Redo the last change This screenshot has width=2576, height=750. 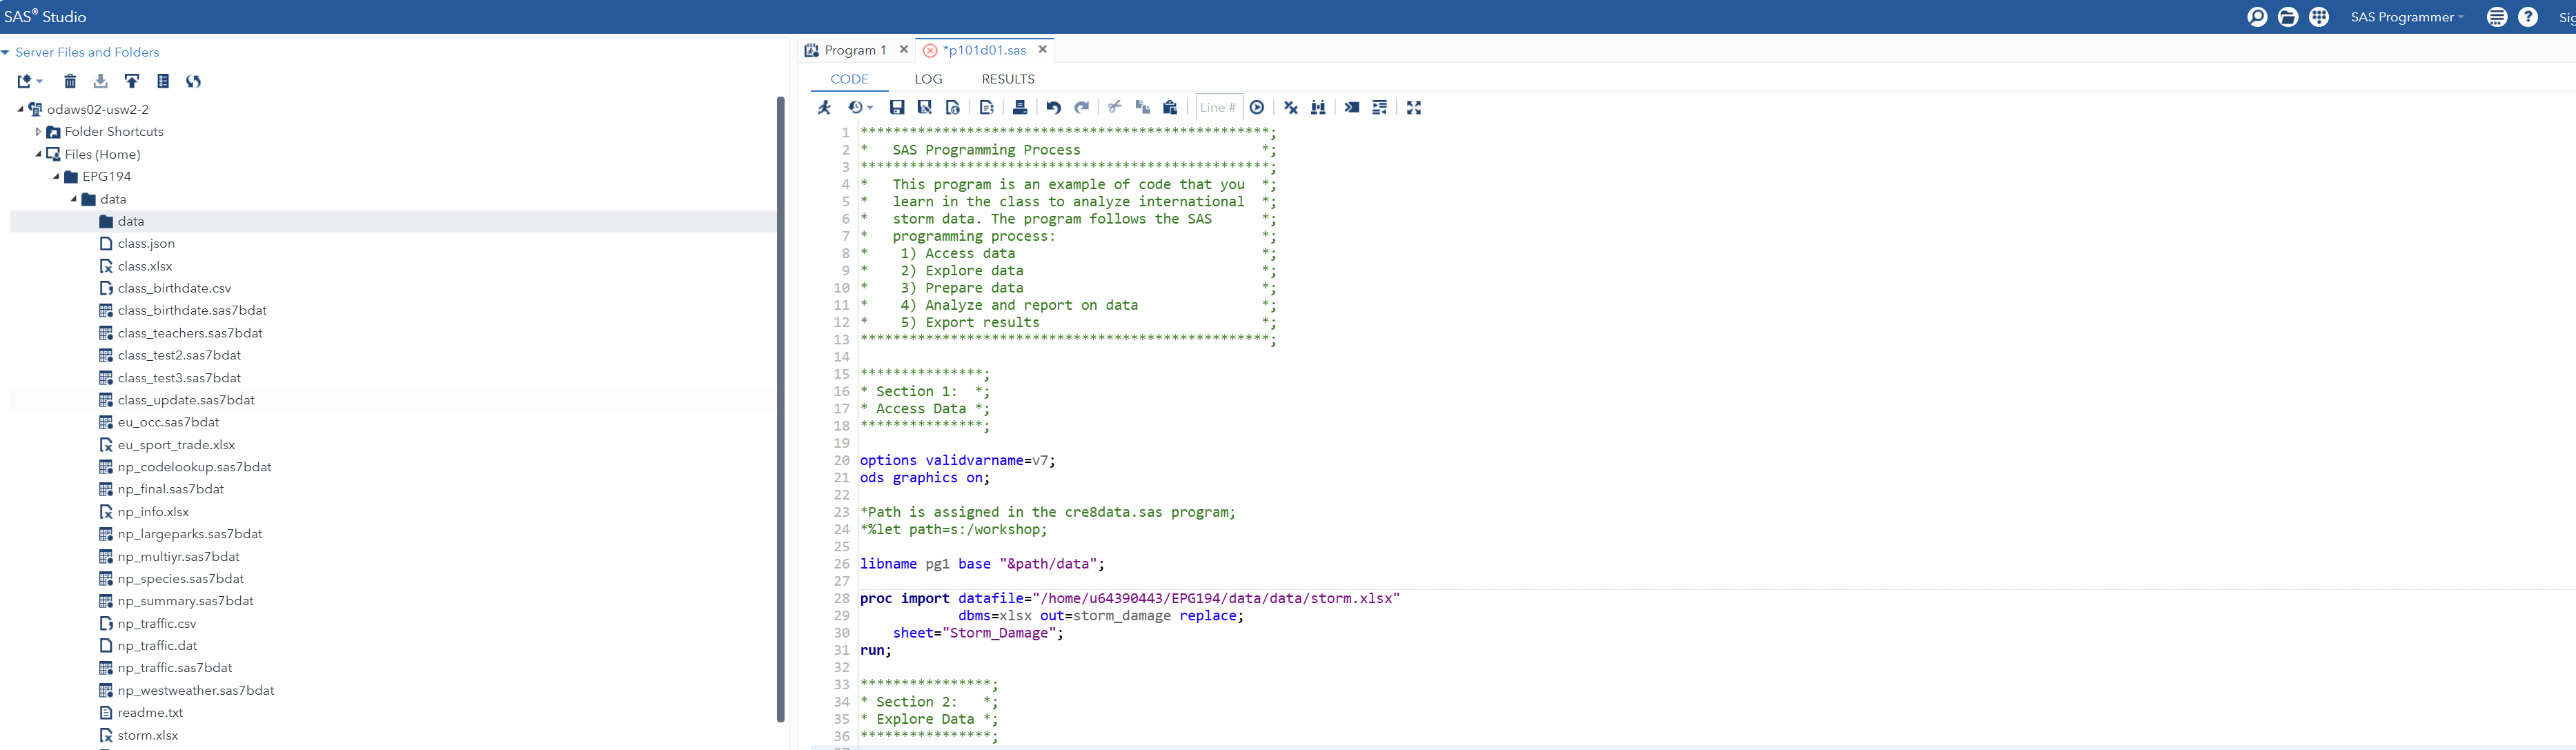click(1081, 107)
